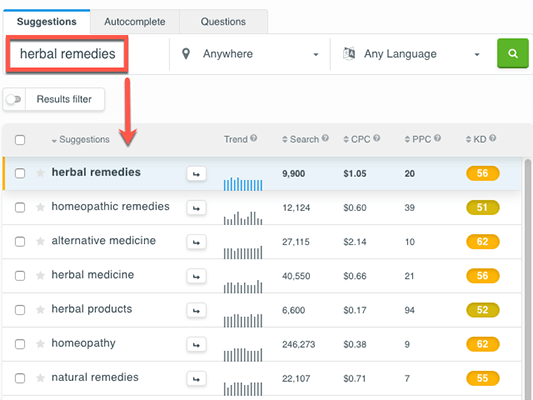The width and height of the screenshot is (533, 400).
Task: Click arrow icon beside alternative medicine
Action: click(x=196, y=242)
